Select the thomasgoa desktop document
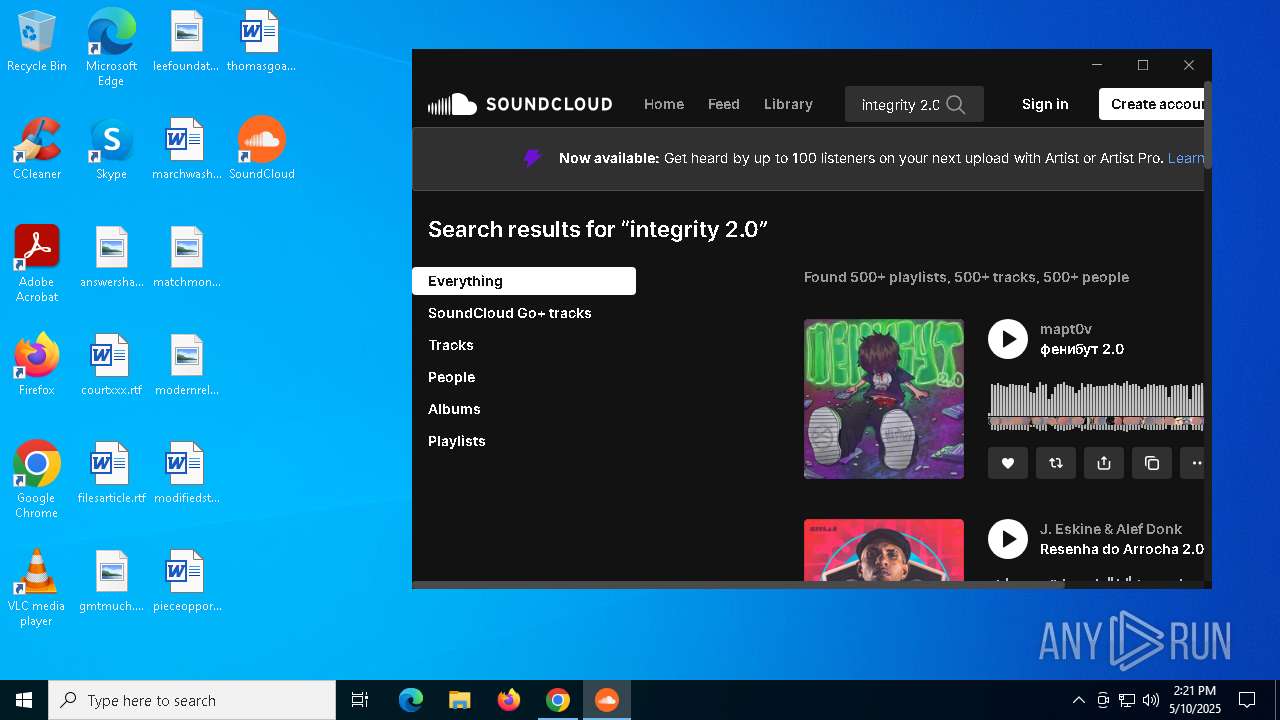 tap(261, 41)
